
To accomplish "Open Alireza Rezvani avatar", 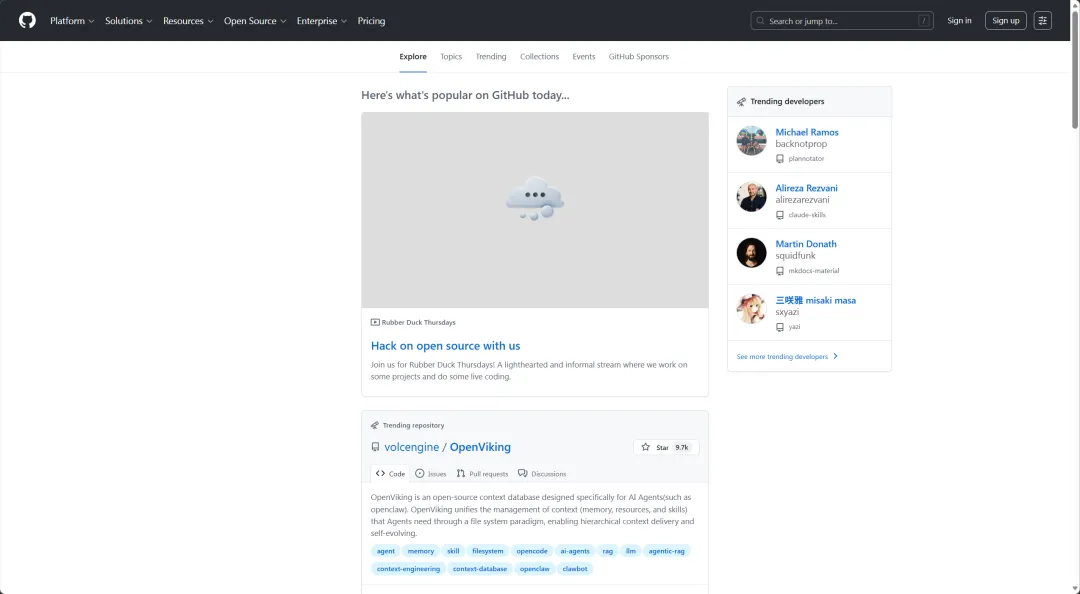I will click(751, 197).
